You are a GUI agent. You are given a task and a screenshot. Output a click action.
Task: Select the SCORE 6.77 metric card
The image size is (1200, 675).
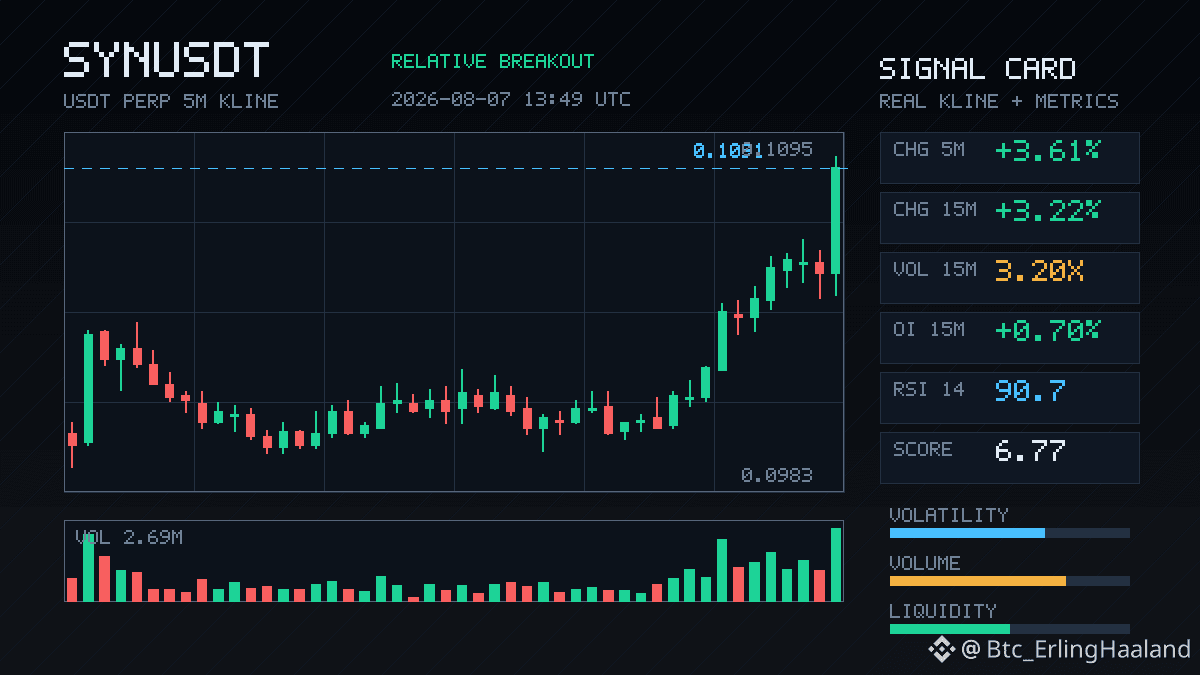pos(1009,457)
